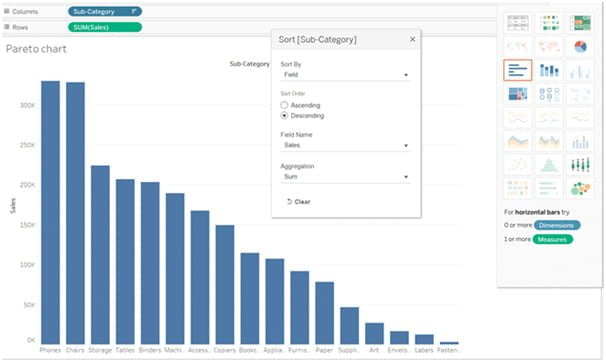Screen dimensions: 606x362
Task: Click the 'Sub-Category' column header label
Action: (250, 64)
